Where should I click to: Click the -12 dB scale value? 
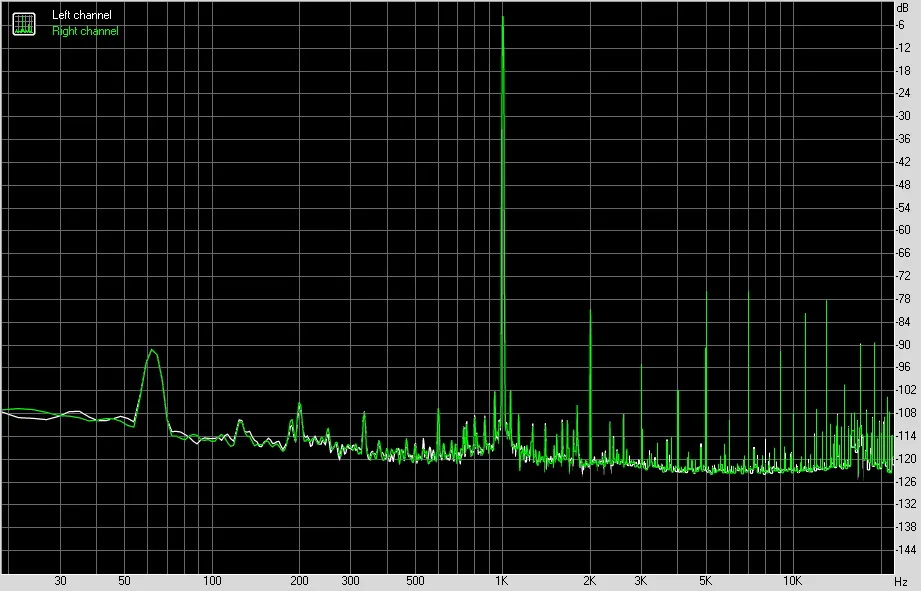[x=903, y=48]
